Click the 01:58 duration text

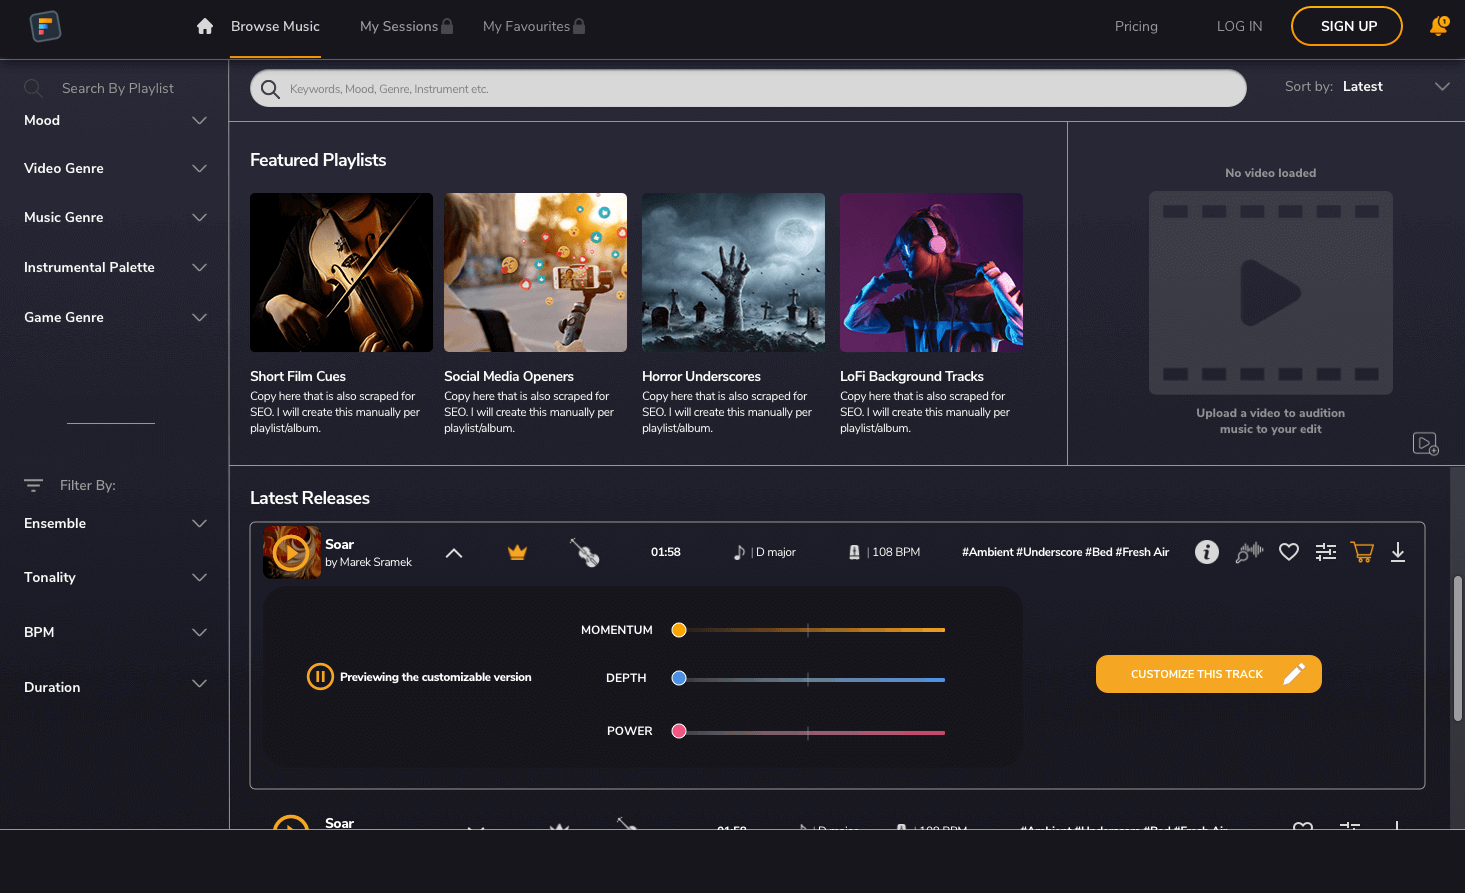pos(666,552)
